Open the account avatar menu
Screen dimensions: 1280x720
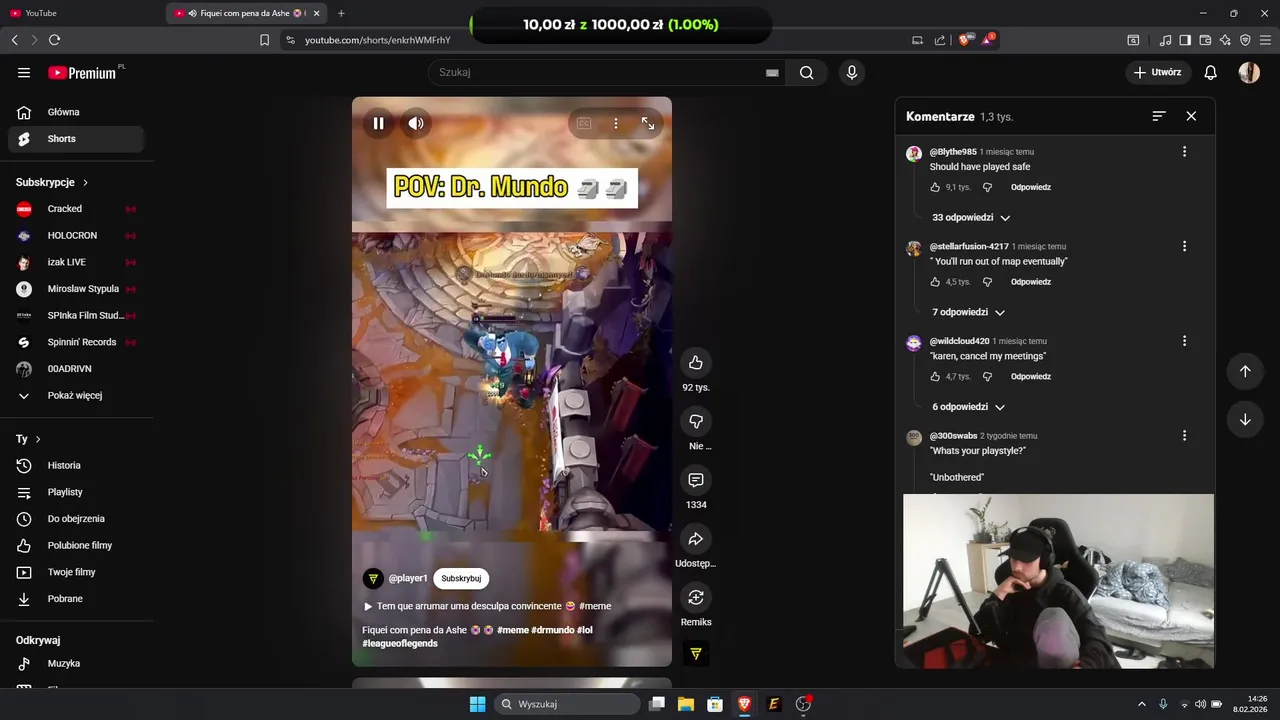coord(1249,72)
